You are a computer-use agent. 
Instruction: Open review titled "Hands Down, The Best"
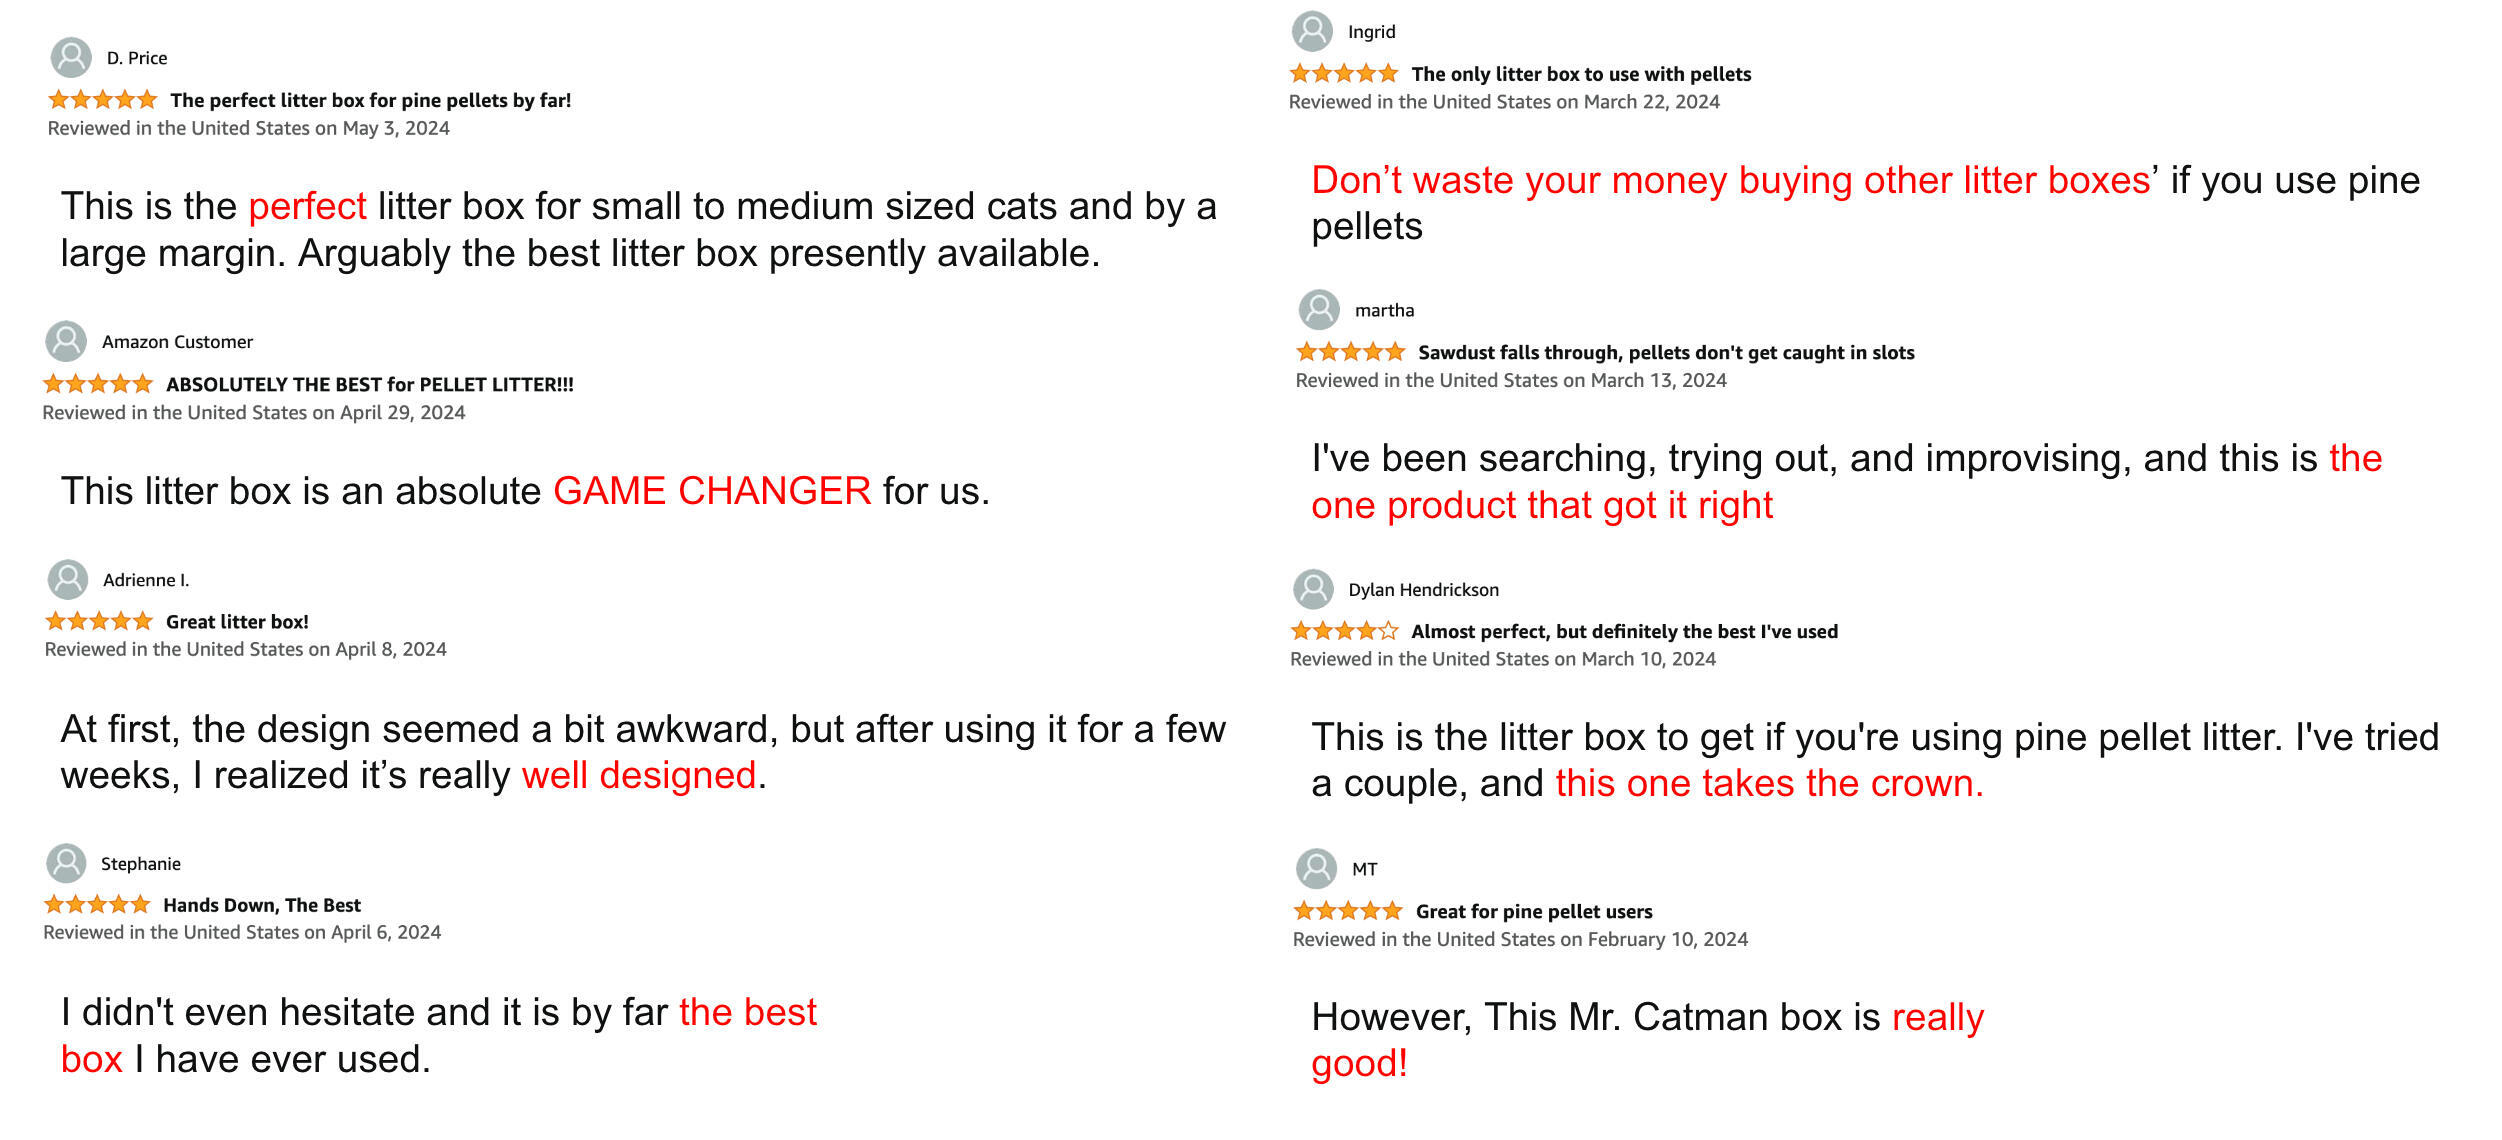(x=262, y=905)
